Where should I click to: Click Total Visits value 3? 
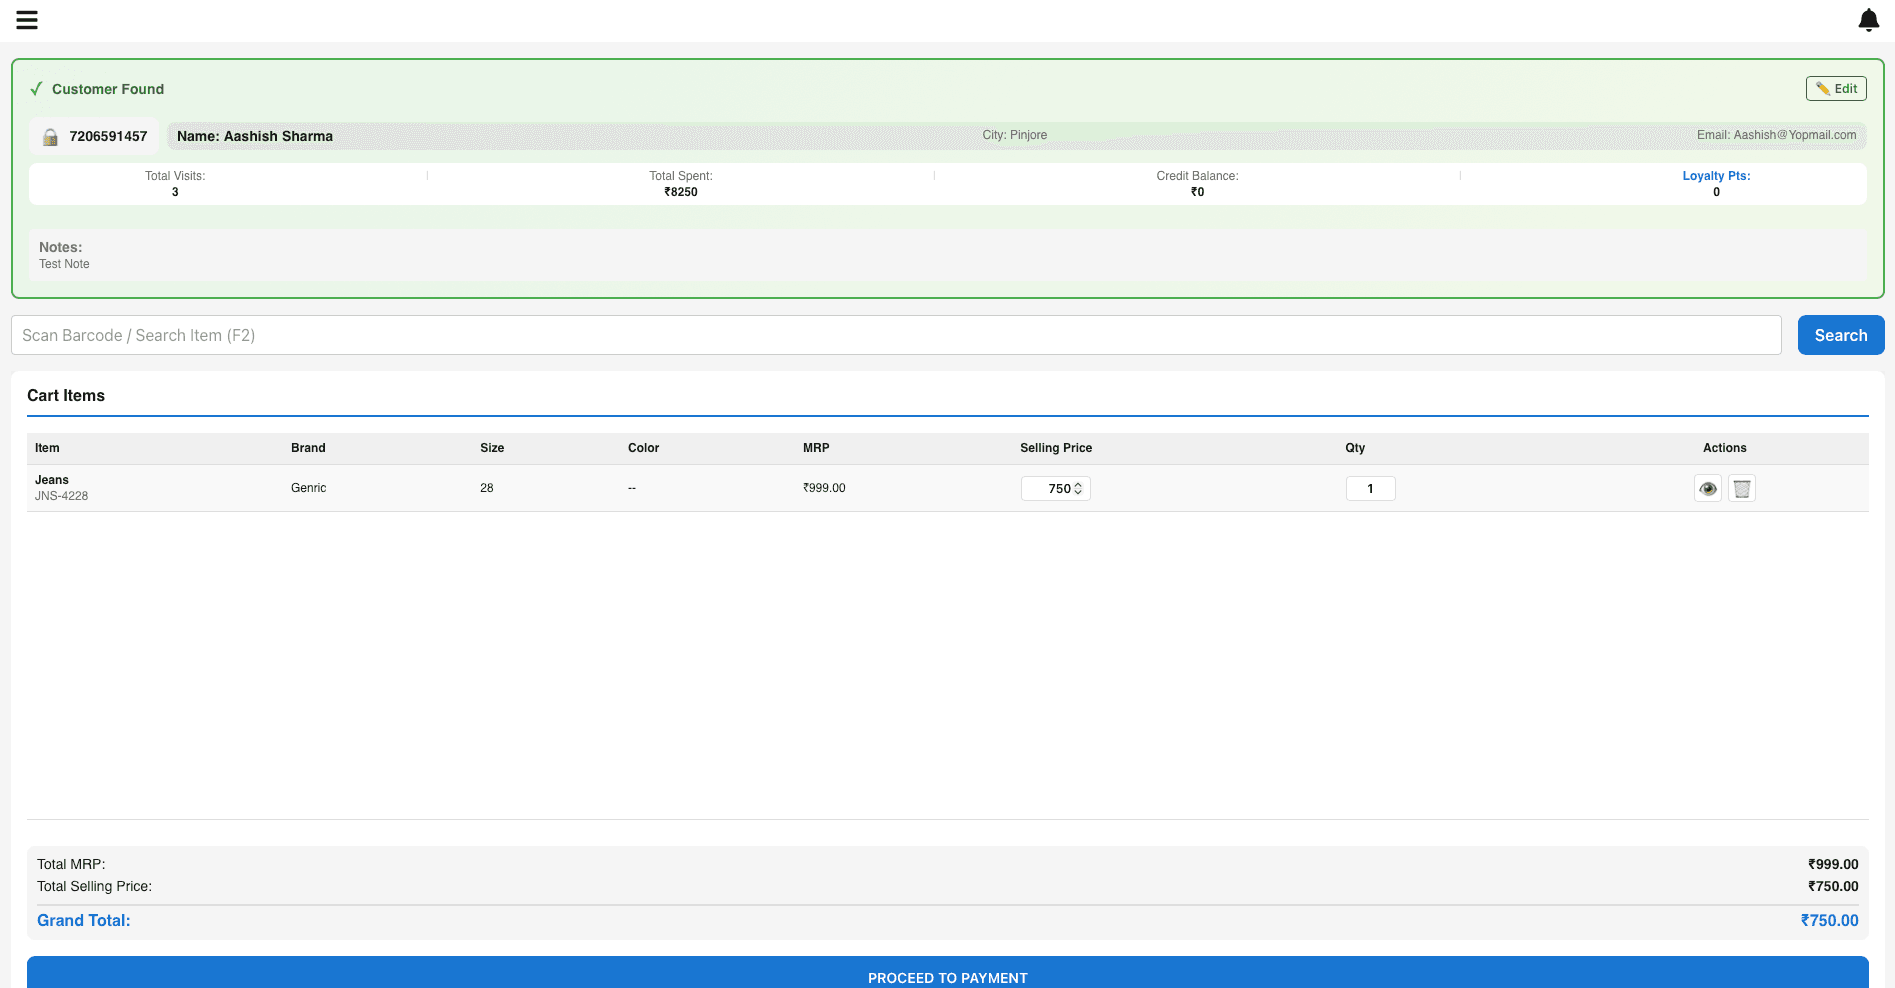175,192
